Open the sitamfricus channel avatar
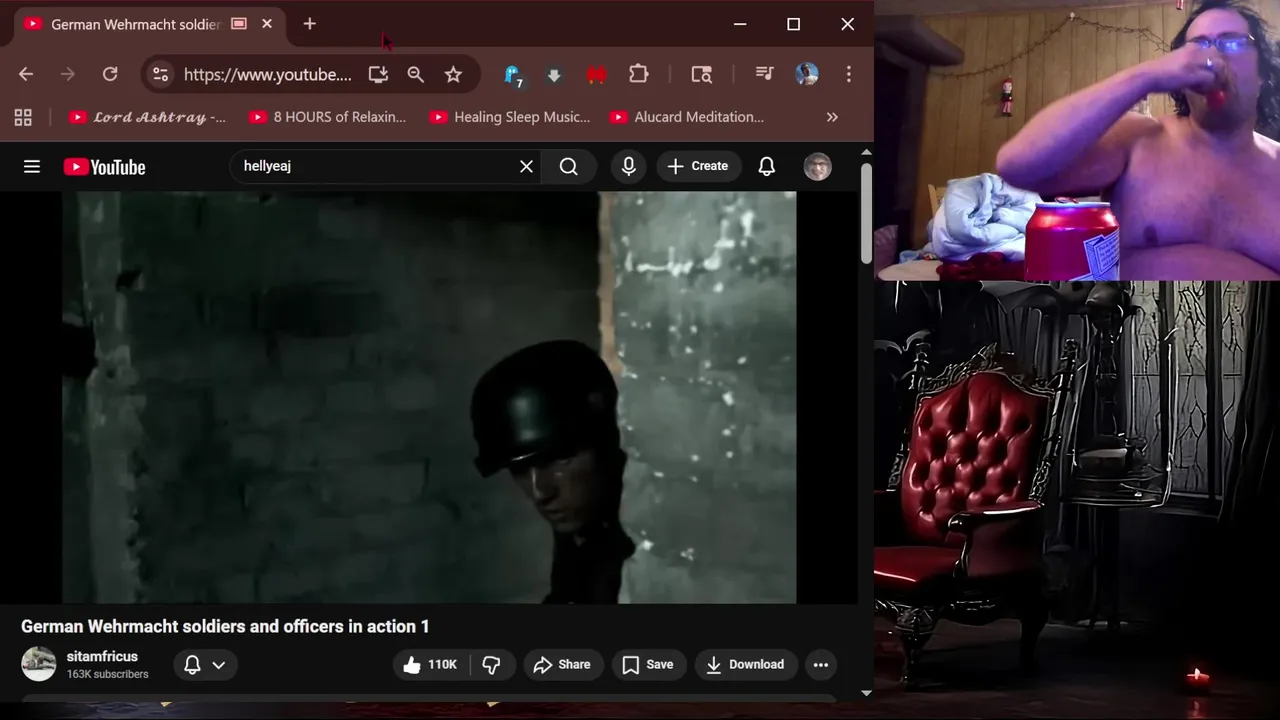This screenshot has width=1280, height=720. [x=39, y=664]
